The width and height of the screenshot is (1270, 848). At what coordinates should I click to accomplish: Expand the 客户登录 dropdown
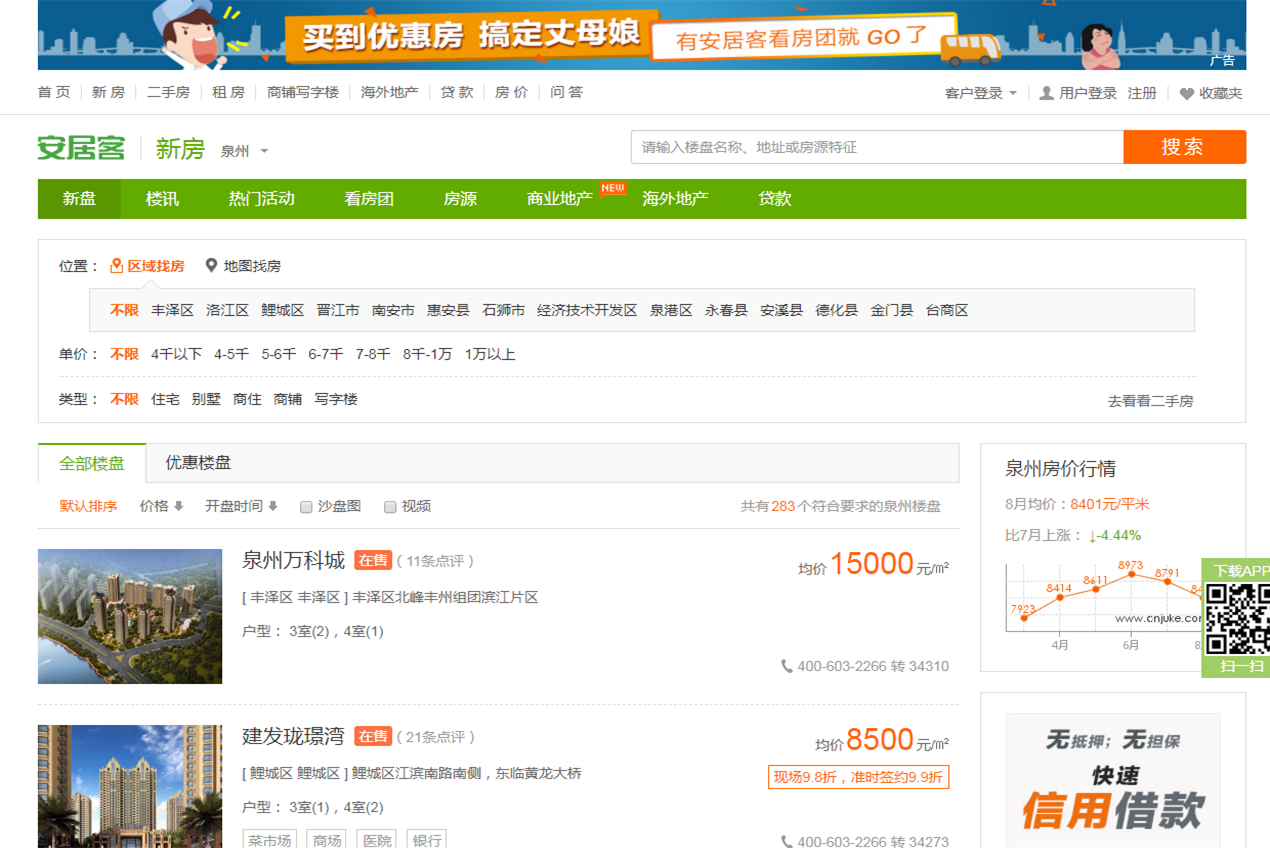980,93
